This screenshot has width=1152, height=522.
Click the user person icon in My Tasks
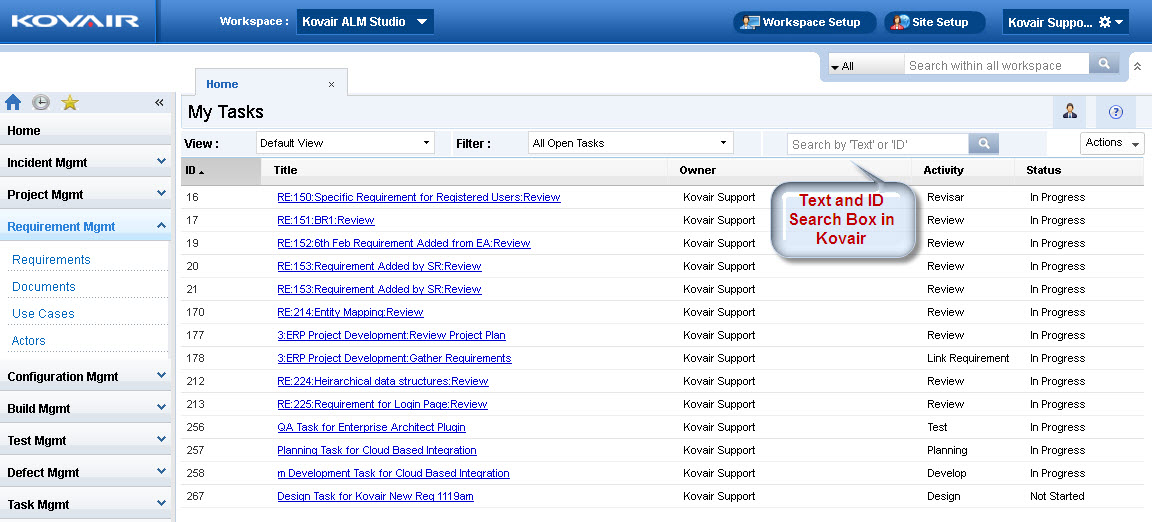[1070, 112]
